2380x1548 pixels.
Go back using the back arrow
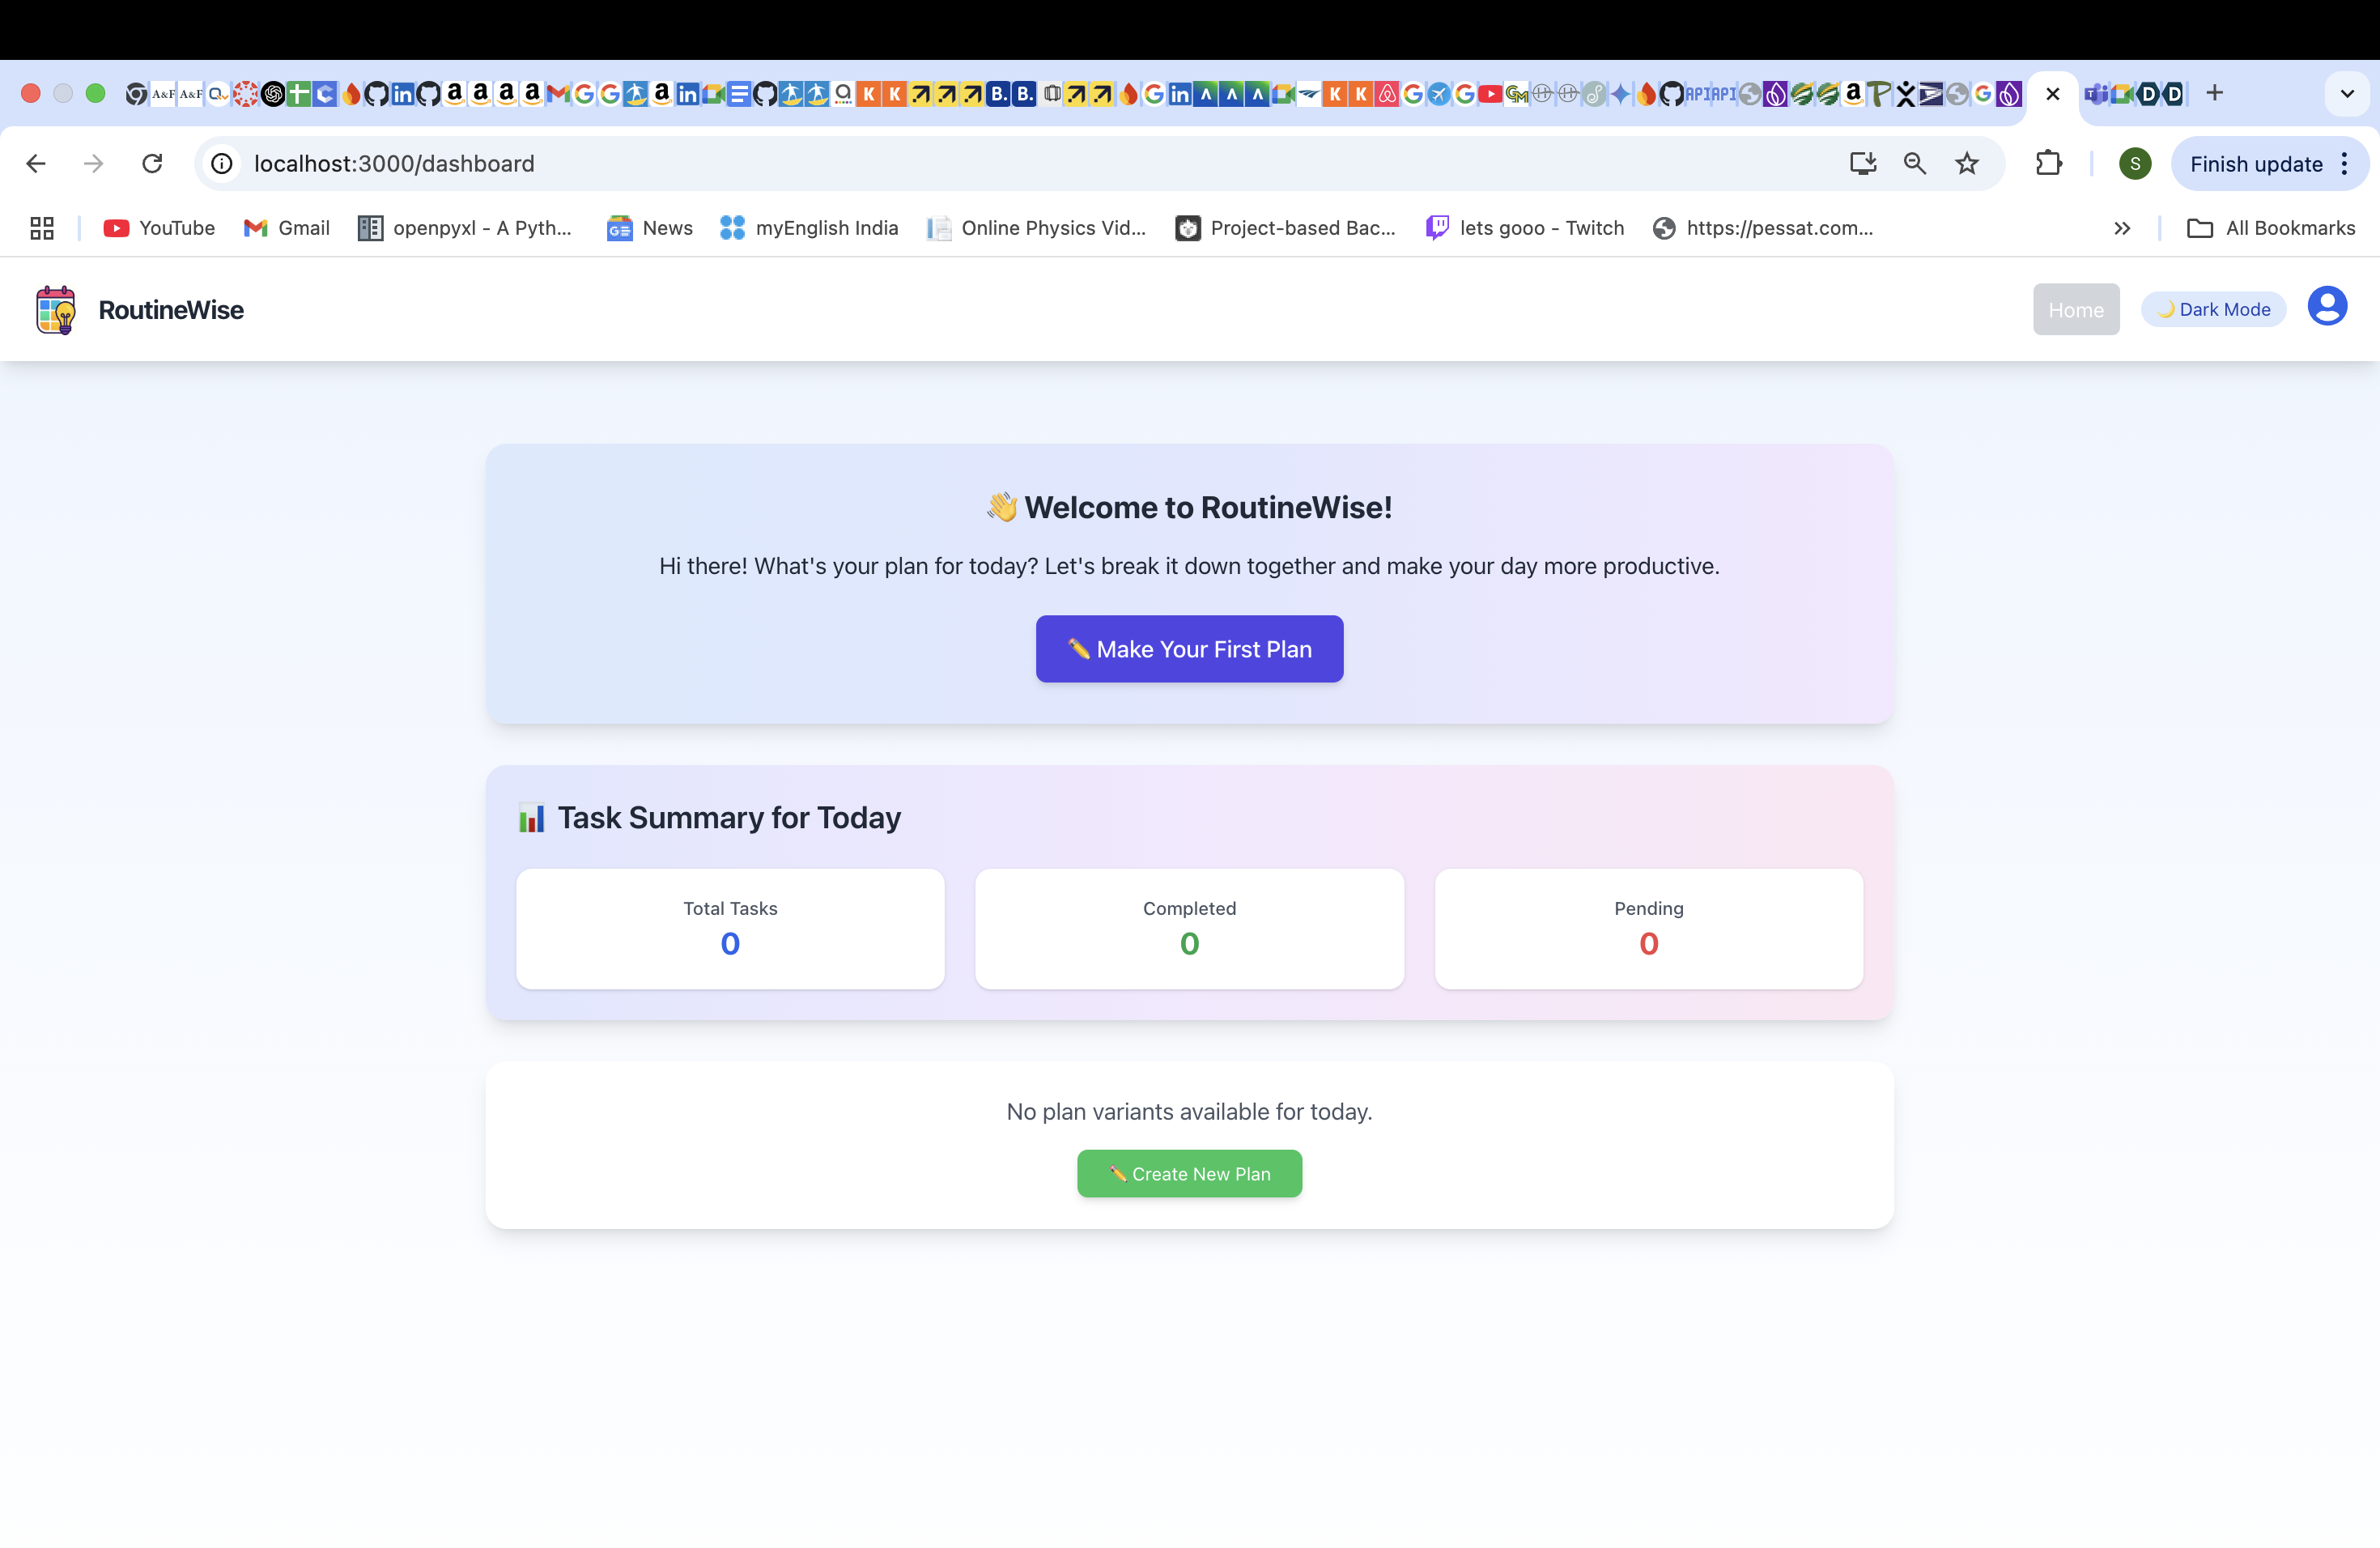tap(36, 164)
